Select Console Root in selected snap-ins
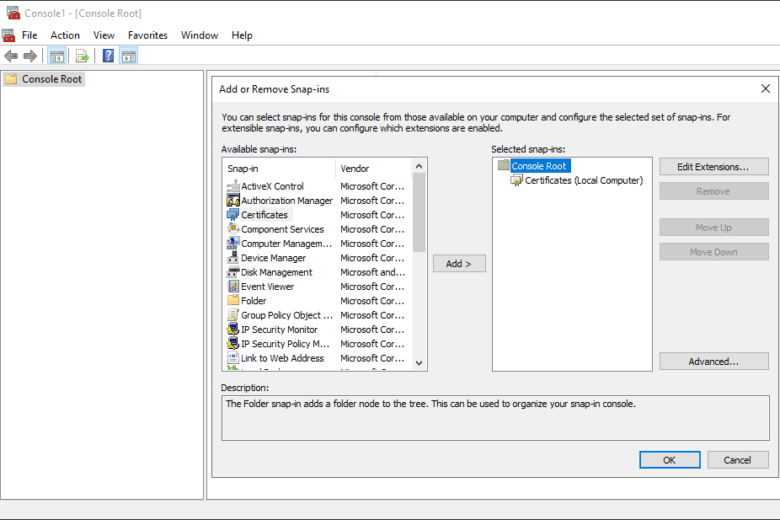This screenshot has height=520, width=780. click(x=539, y=166)
